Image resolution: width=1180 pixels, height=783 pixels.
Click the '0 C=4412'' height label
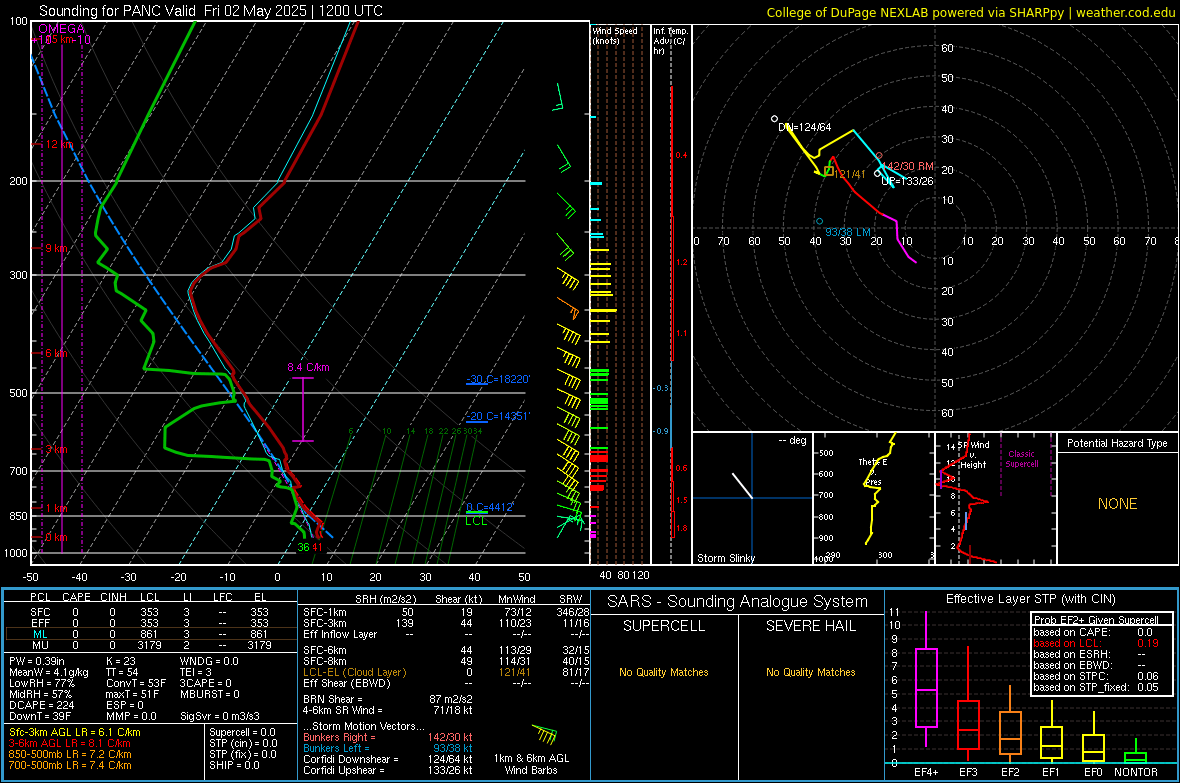point(489,507)
